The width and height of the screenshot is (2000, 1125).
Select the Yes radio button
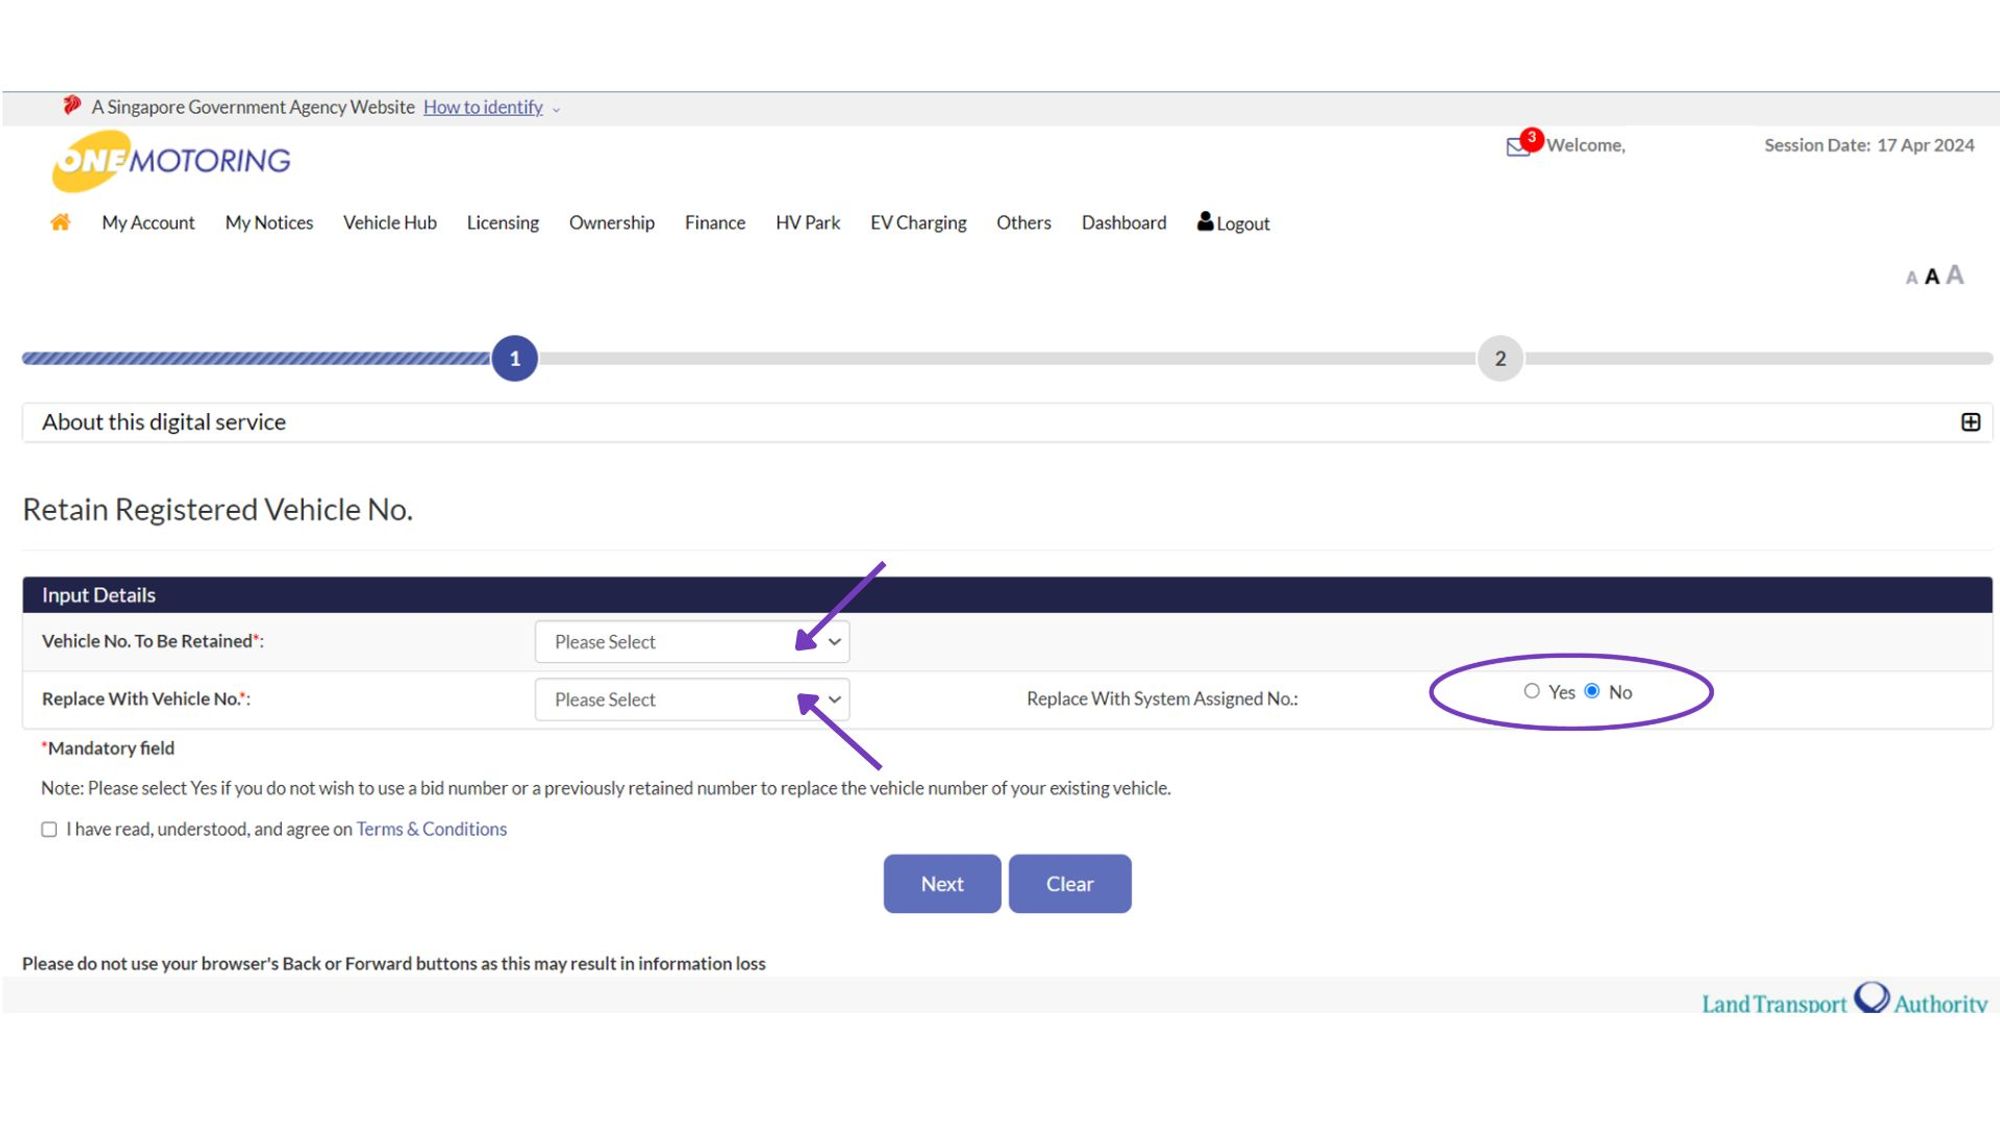pyautogui.click(x=1532, y=691)
